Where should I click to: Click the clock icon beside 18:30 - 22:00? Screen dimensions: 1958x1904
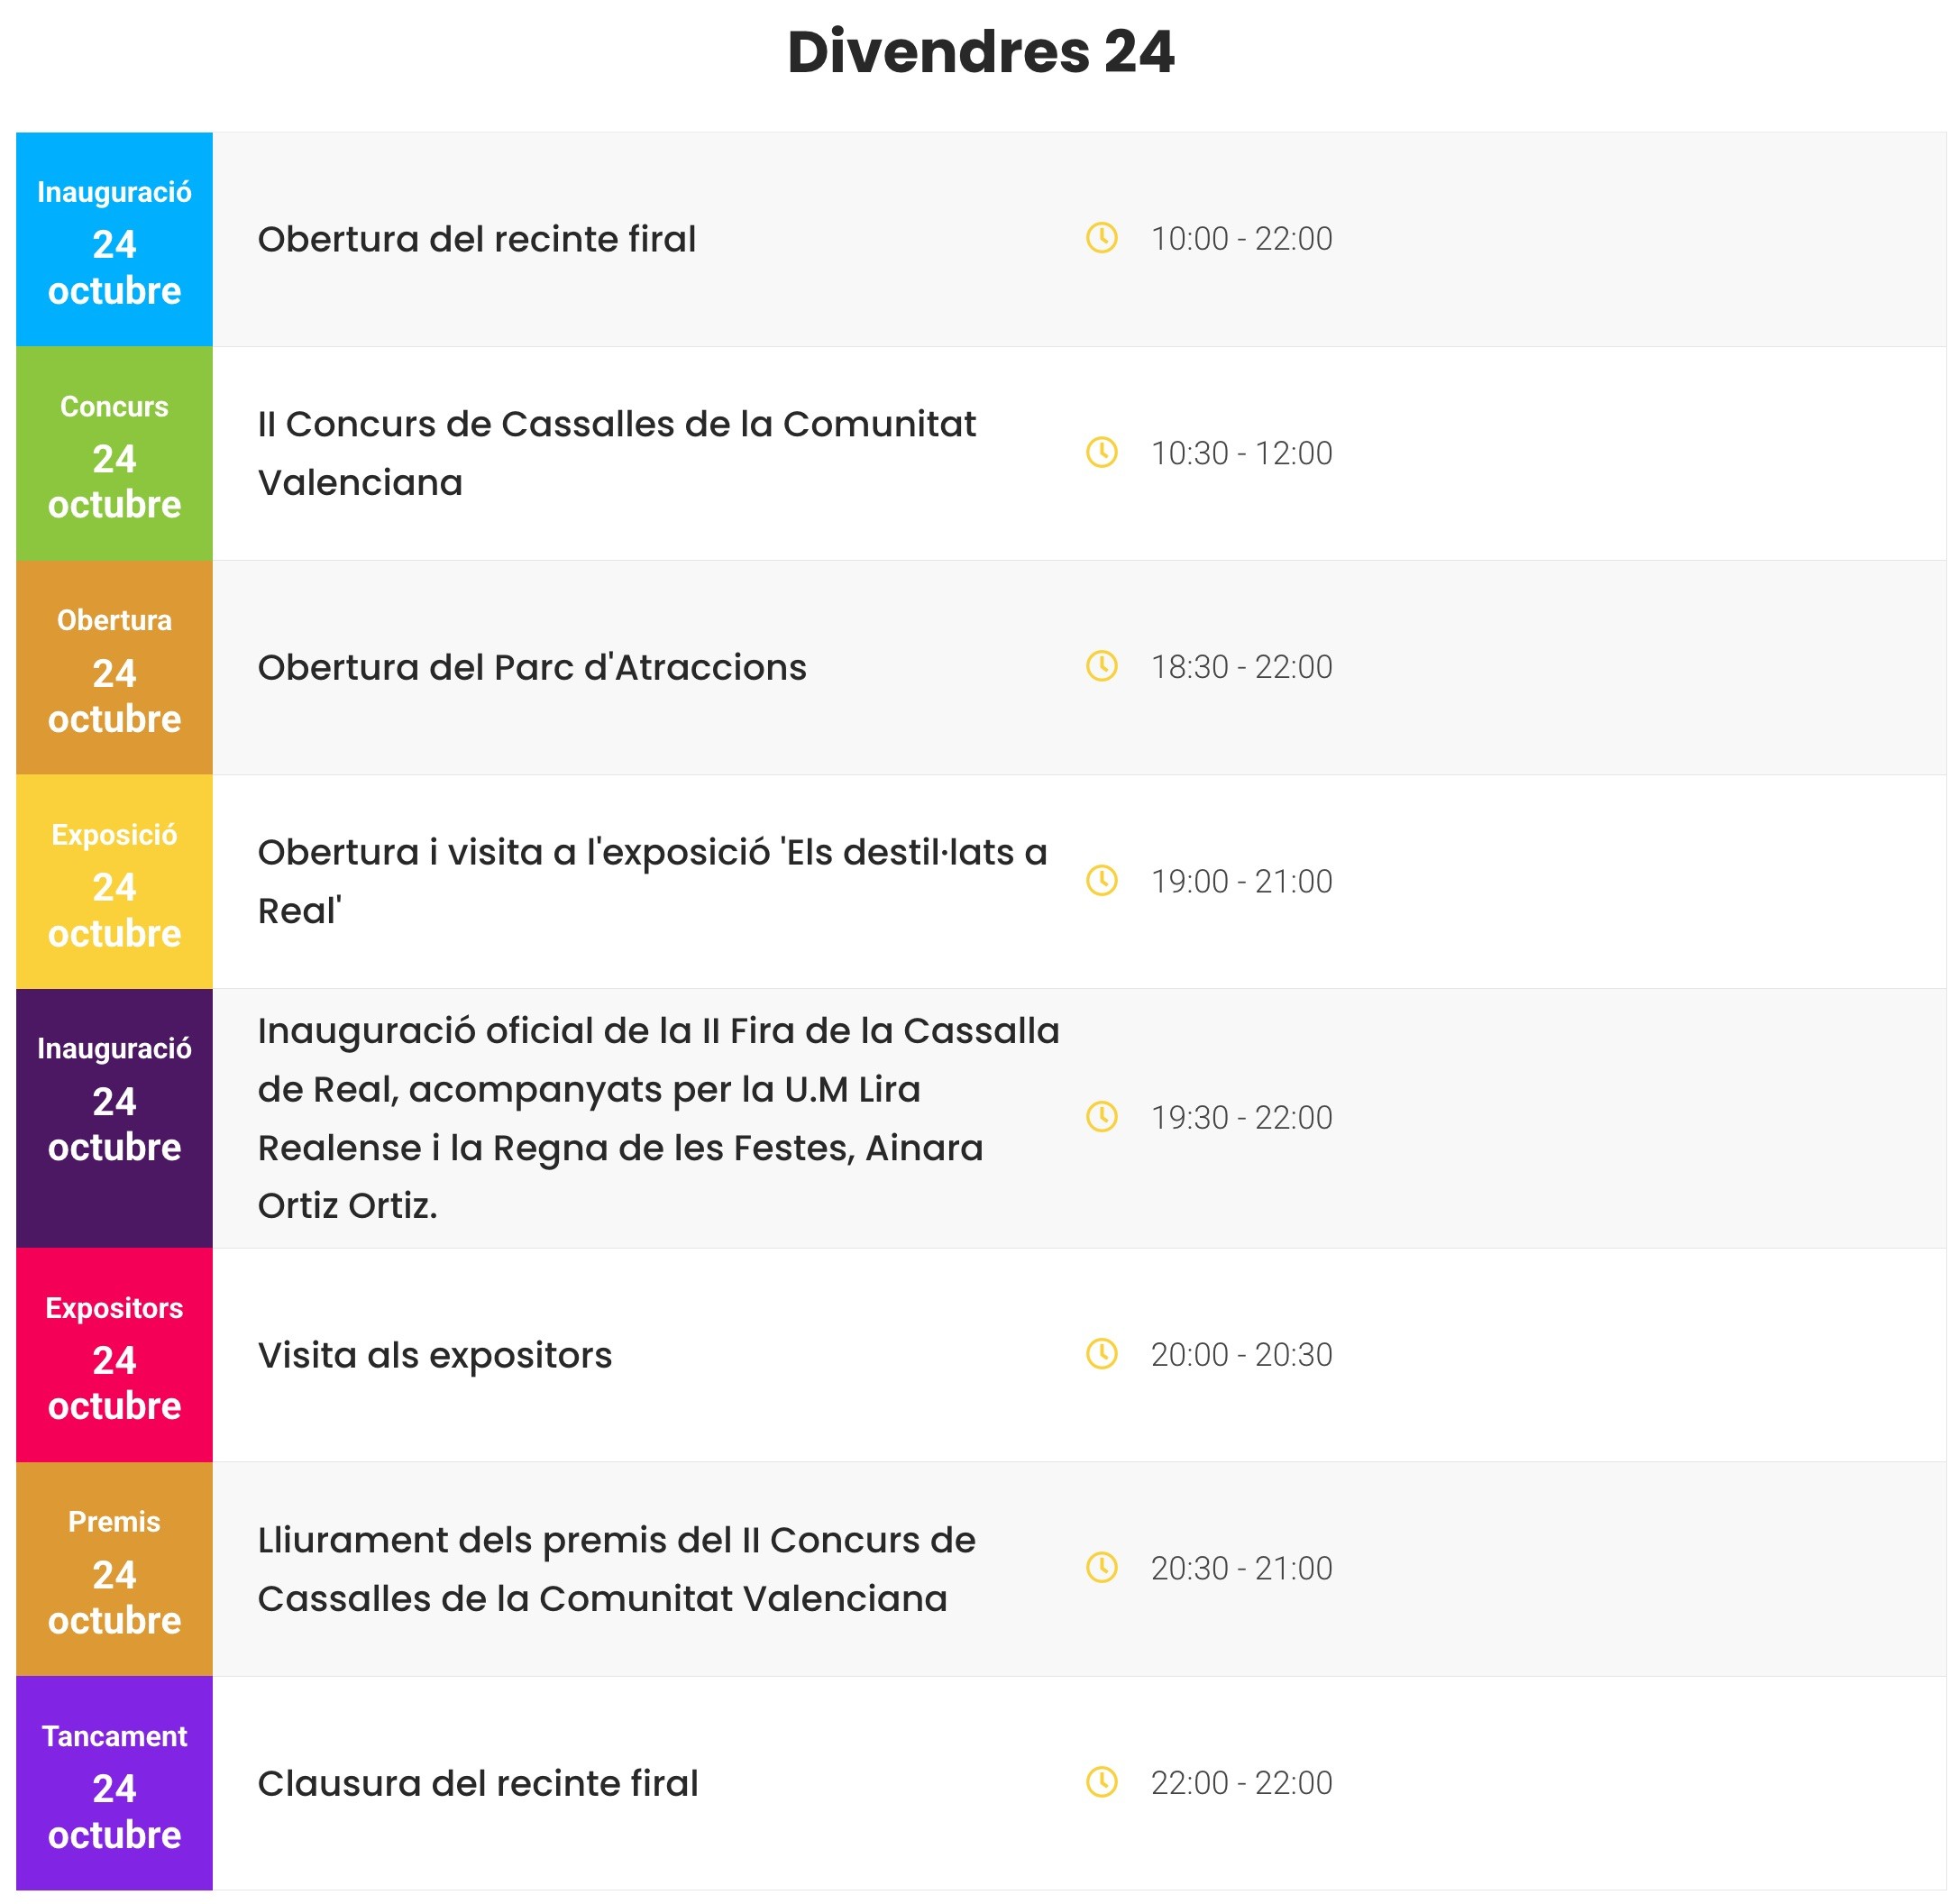(x=1101, y=666)
